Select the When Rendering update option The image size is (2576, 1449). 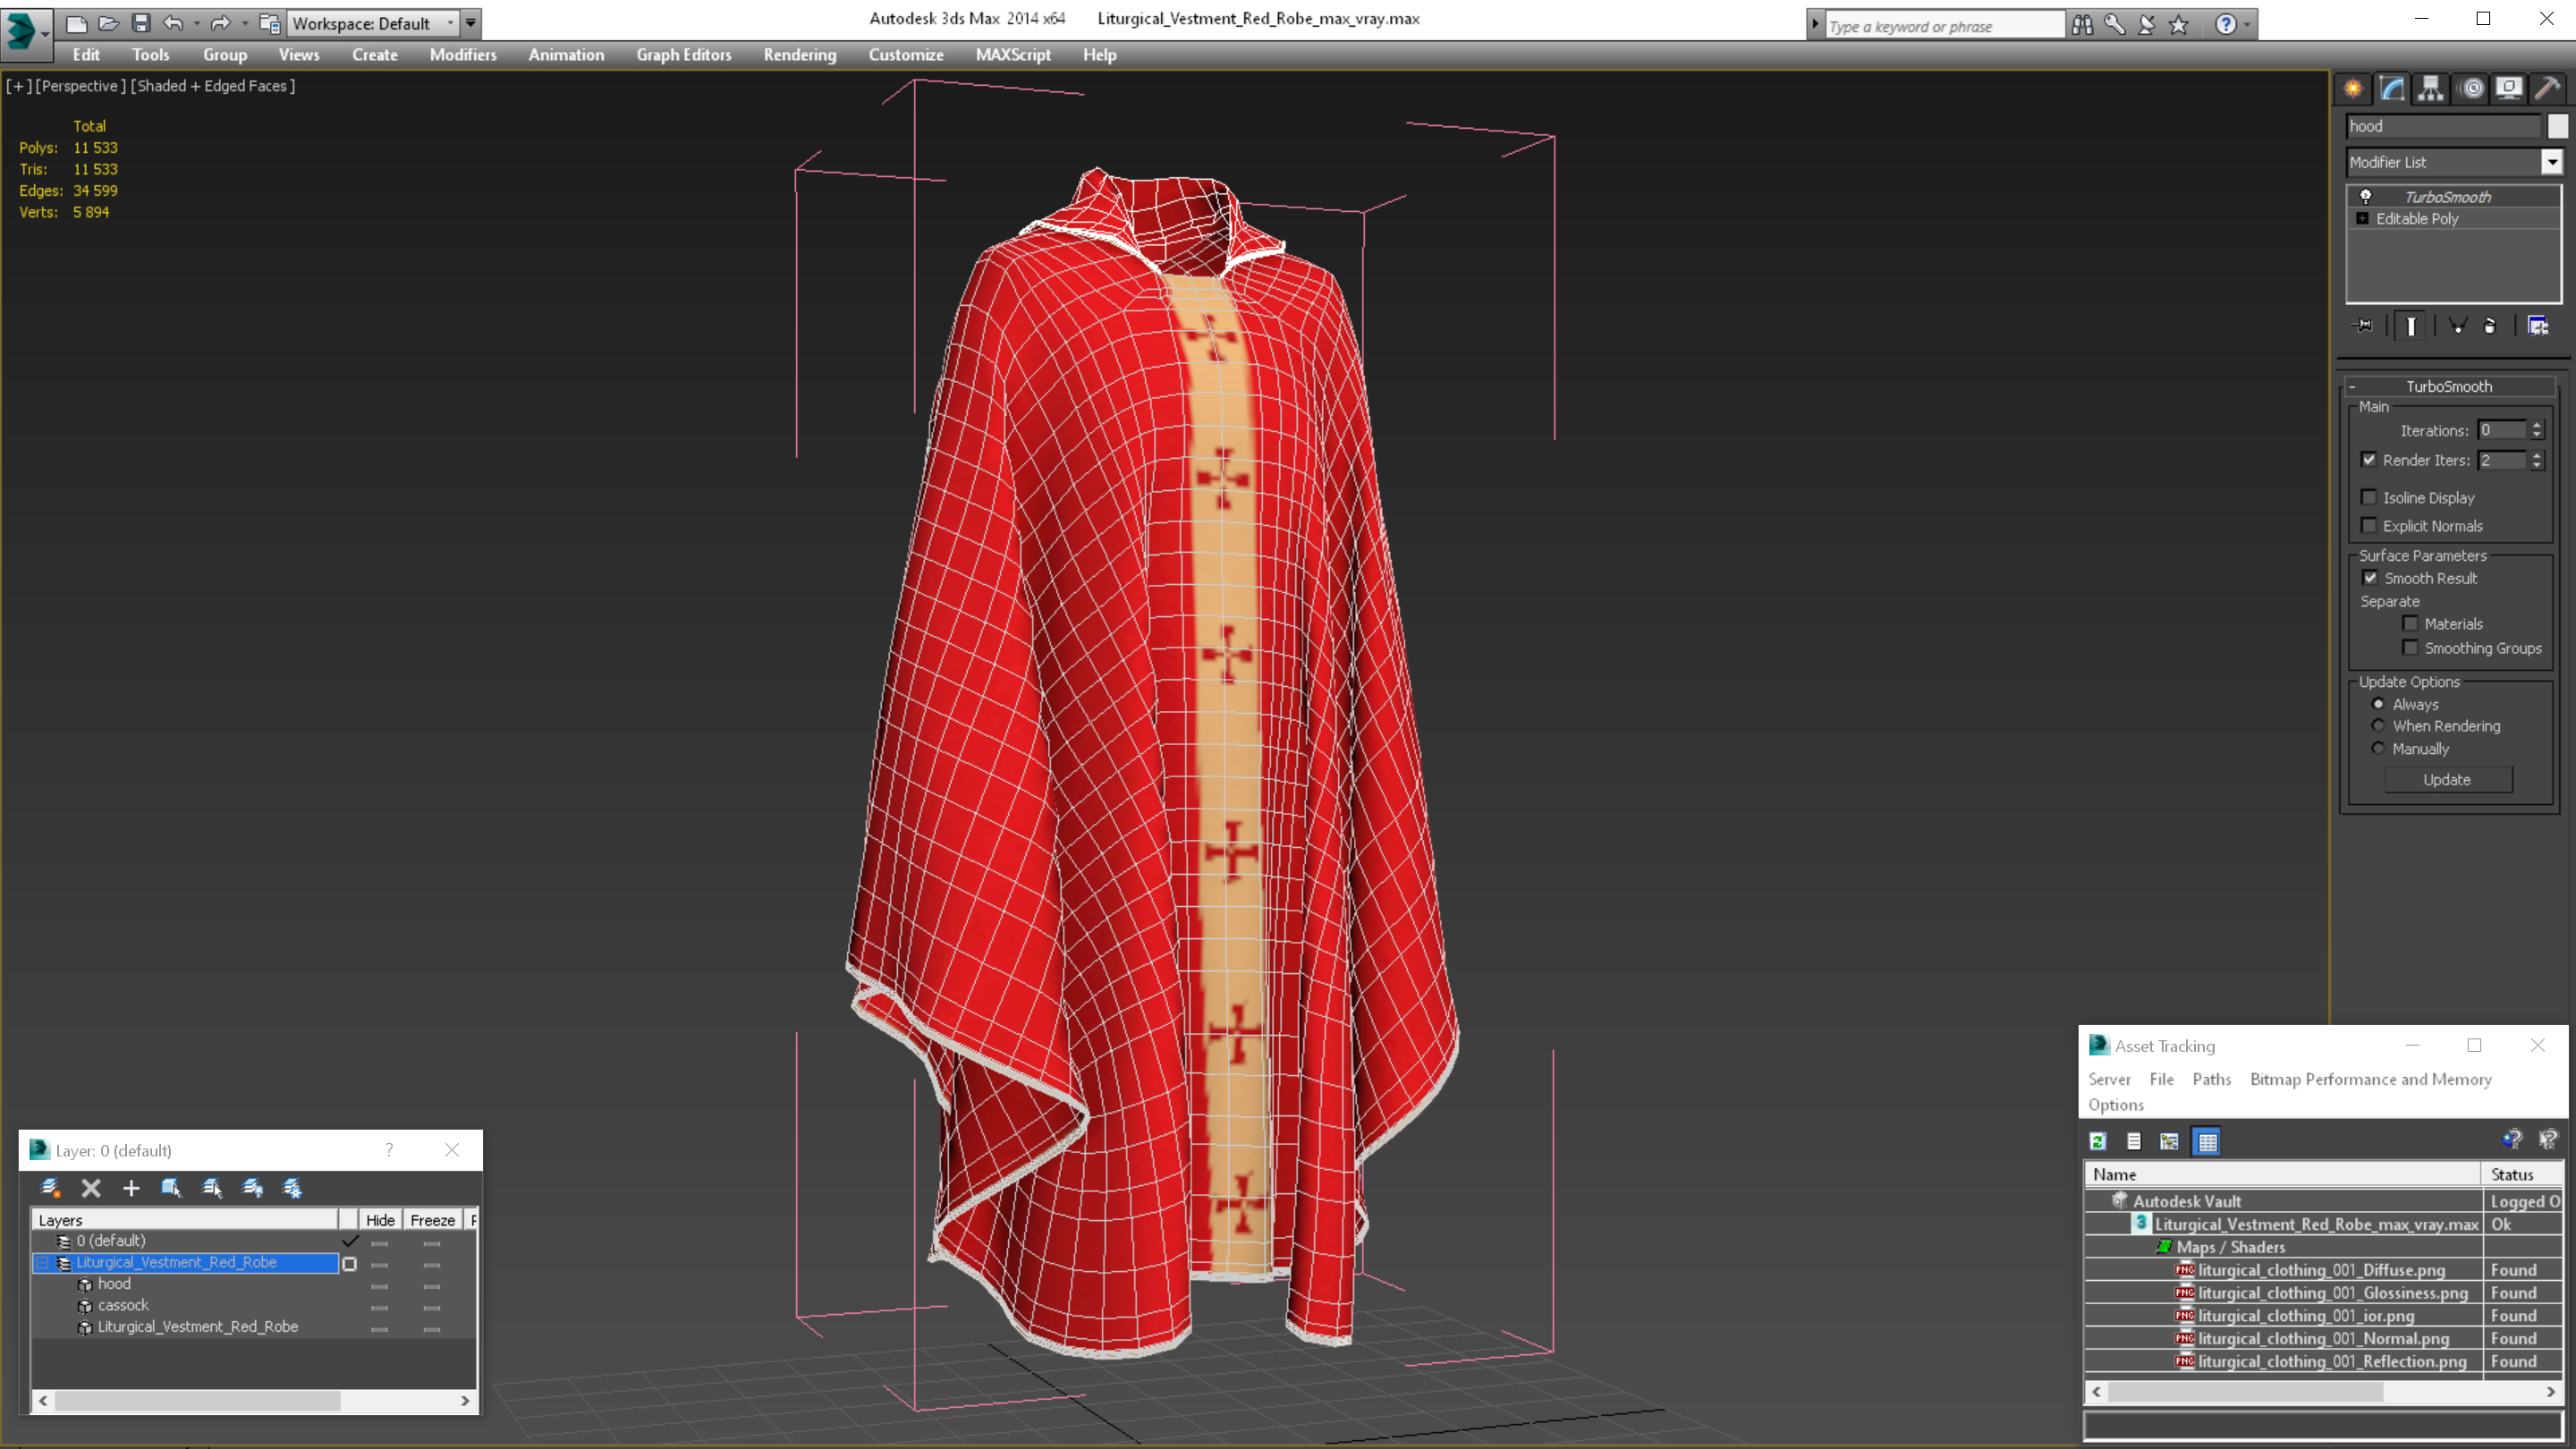tap(2378, 726)
